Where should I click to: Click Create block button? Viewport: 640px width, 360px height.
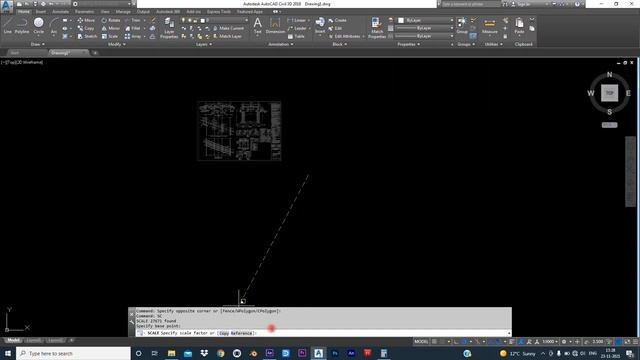[x=338, y=20]
